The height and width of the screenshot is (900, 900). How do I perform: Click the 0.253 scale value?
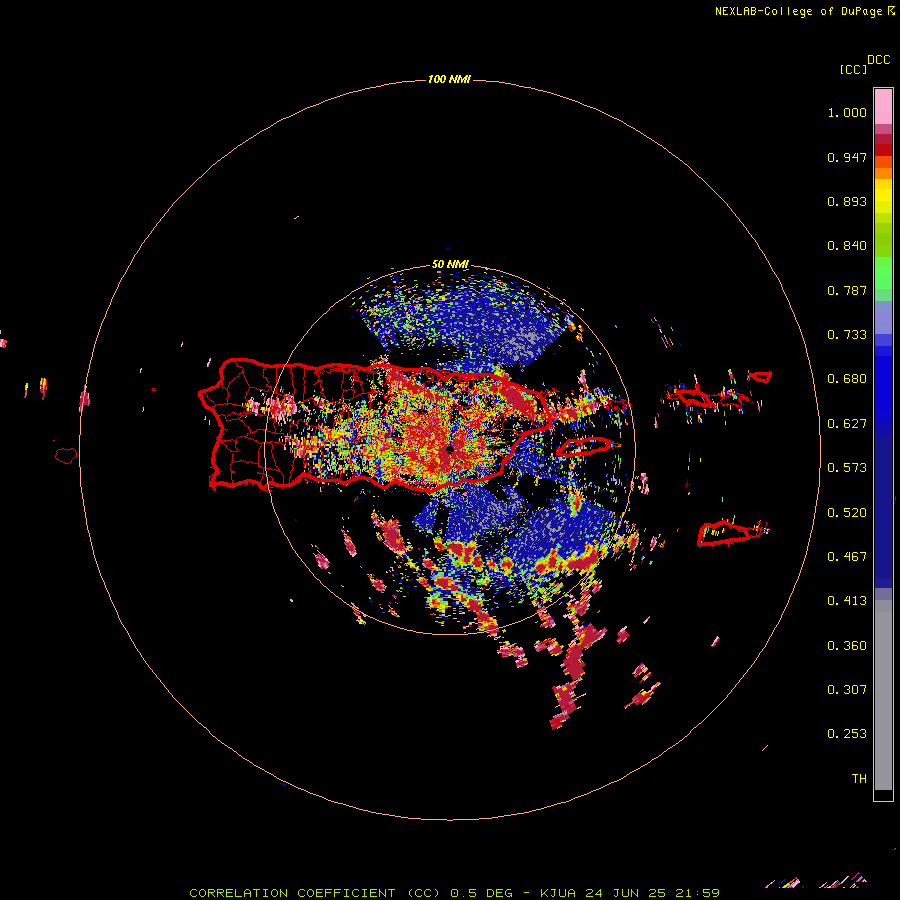click(847, 734)
